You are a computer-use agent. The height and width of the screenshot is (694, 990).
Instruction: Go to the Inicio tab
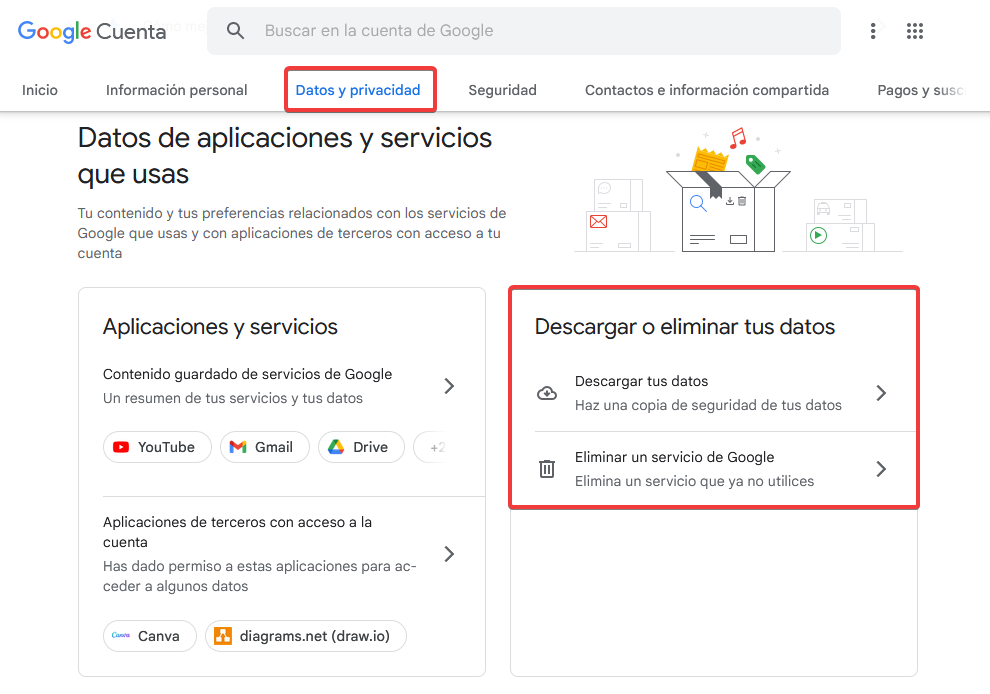(40, 90)
